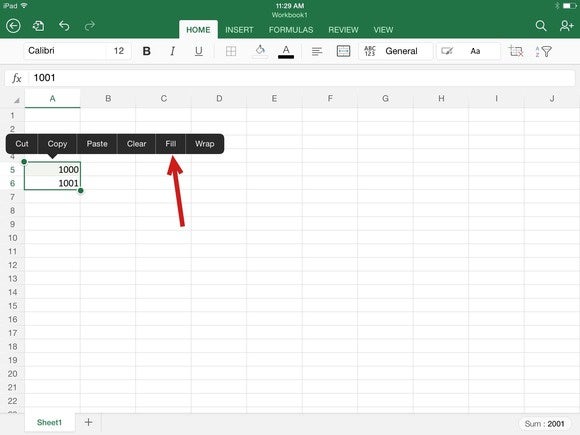Choose Copy in the context menu

pos(57,144)
